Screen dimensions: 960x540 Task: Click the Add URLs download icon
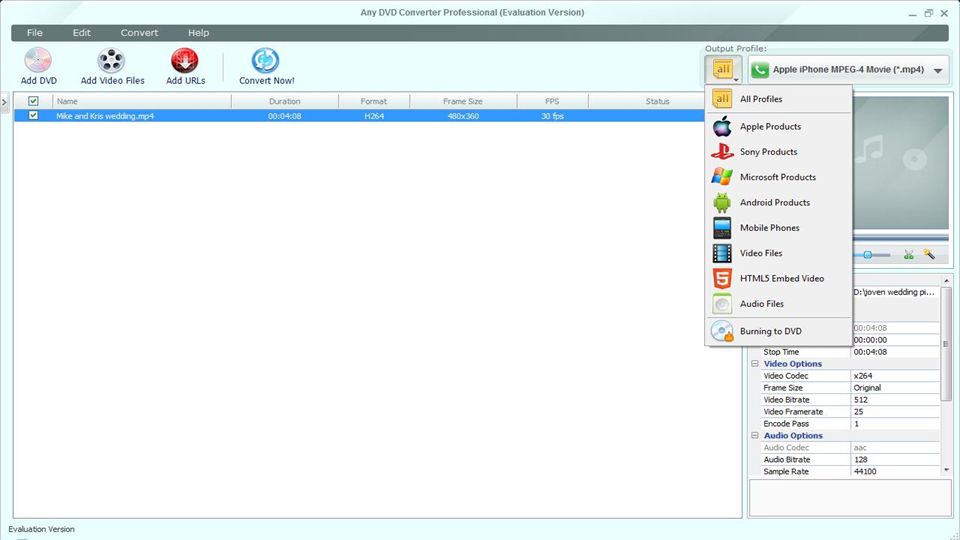(x=185, y=60)
